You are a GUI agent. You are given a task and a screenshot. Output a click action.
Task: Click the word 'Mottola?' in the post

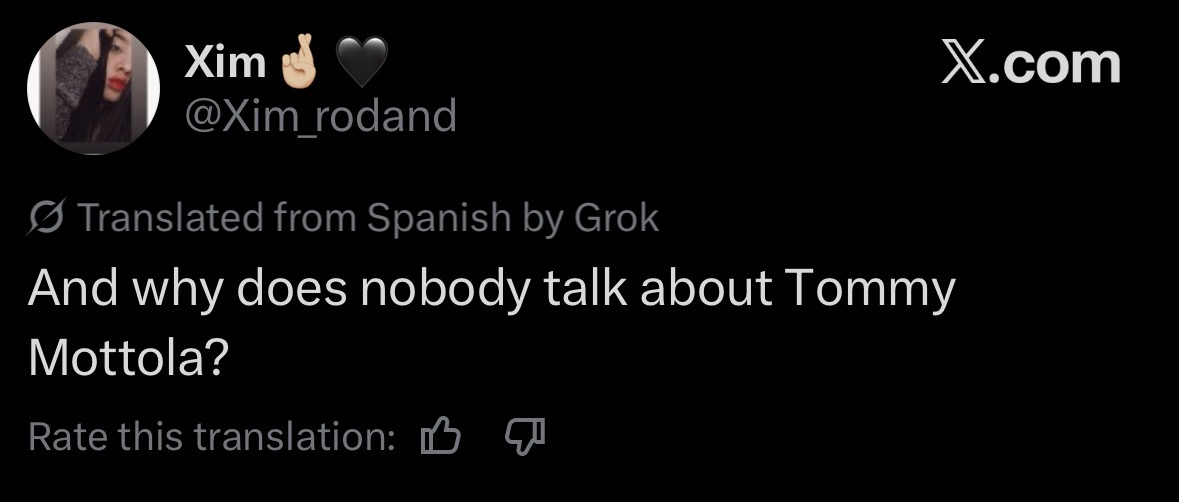[x=125, y=357]
